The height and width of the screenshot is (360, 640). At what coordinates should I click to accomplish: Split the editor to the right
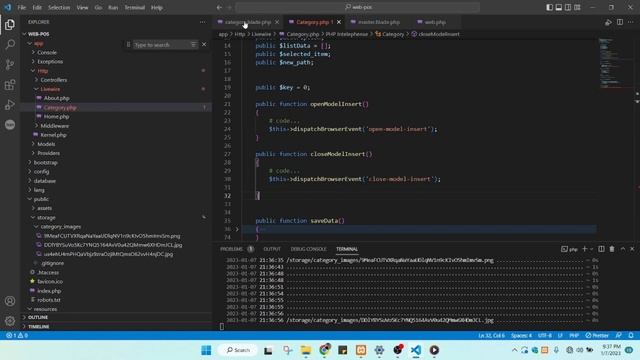coord(620,22)
